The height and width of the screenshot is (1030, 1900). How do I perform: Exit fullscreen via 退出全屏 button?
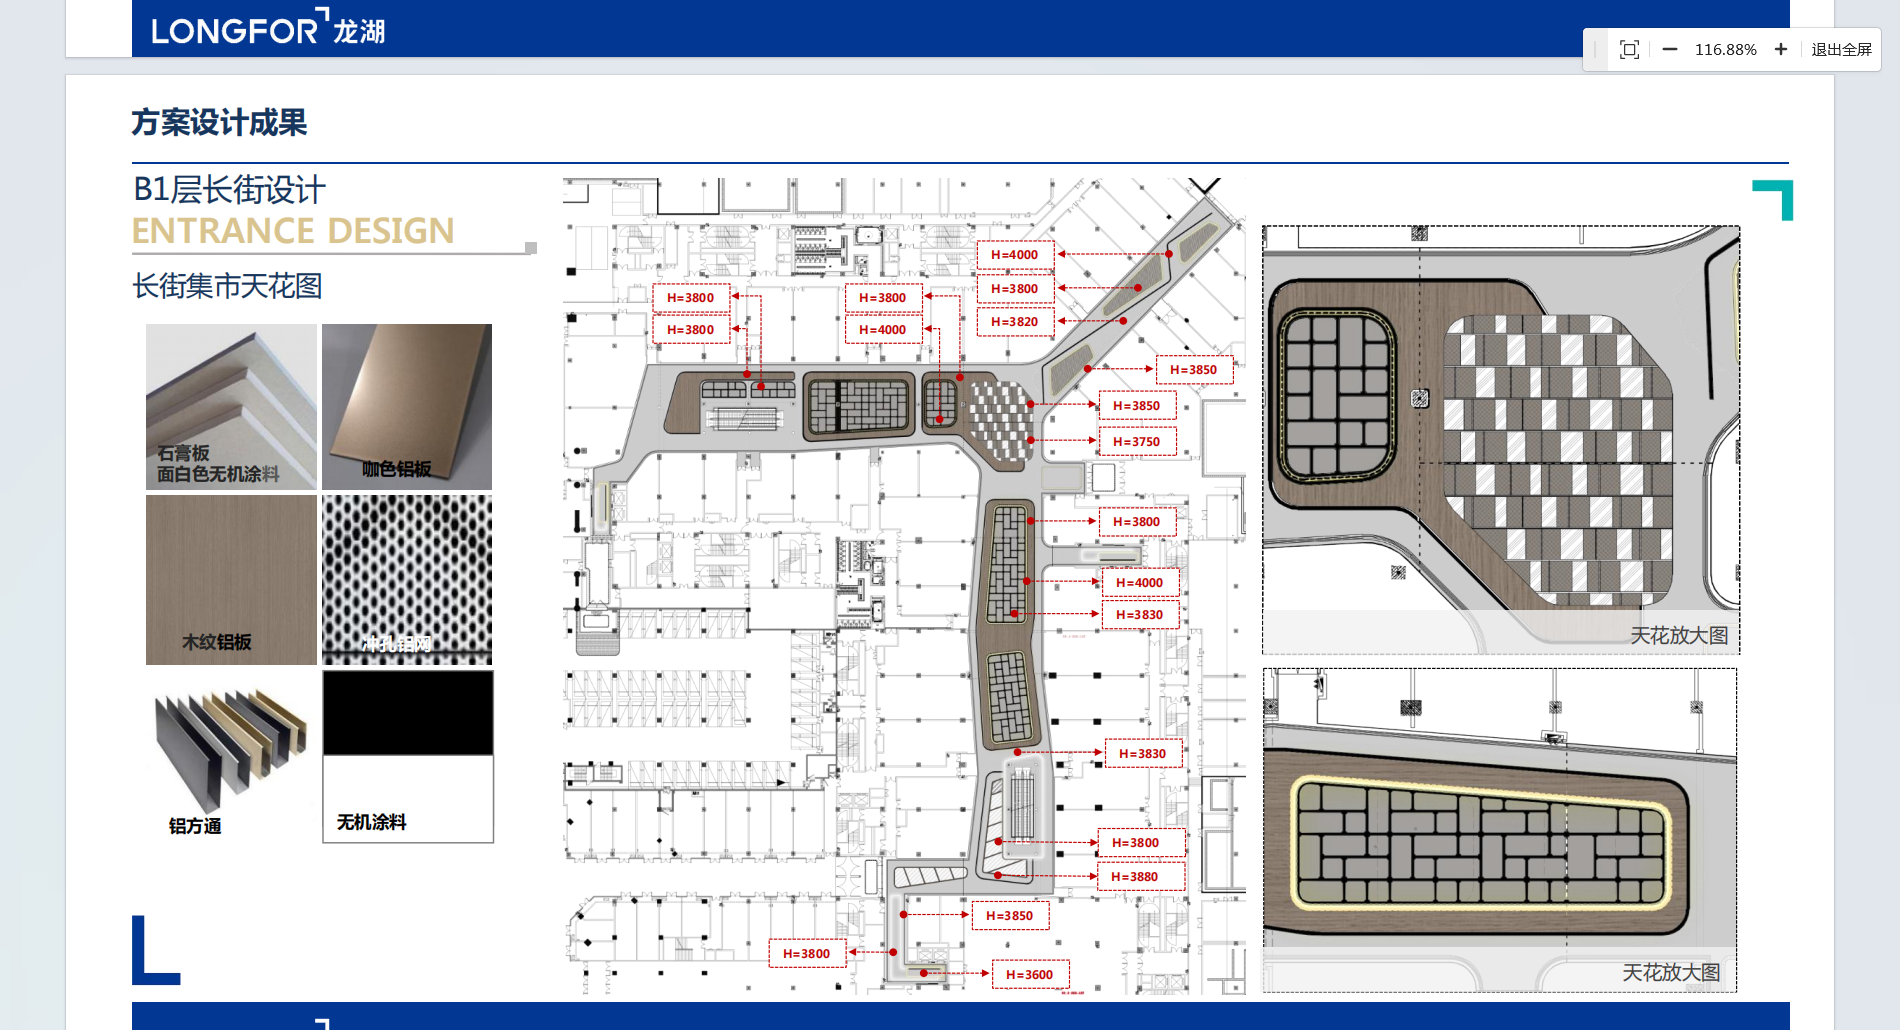pyautogui.click(x=1841, y=50)
